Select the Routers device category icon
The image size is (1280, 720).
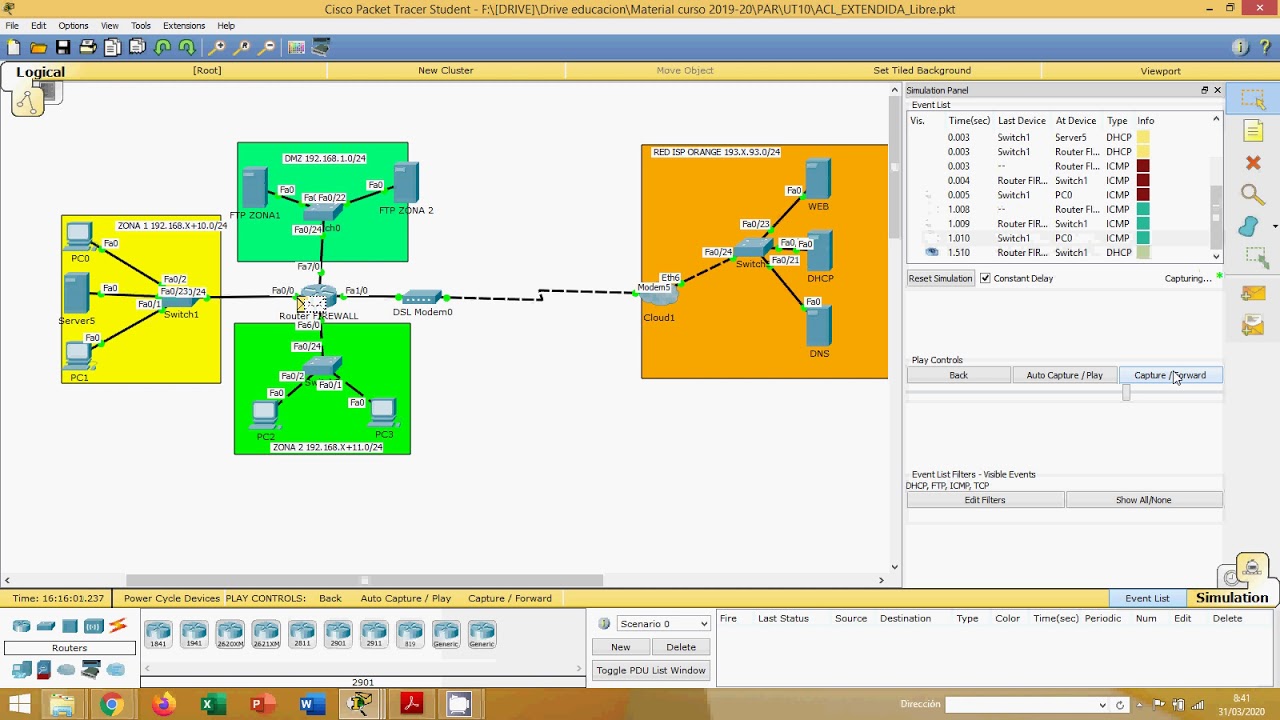pyautogui.click(x=22, y=627)
